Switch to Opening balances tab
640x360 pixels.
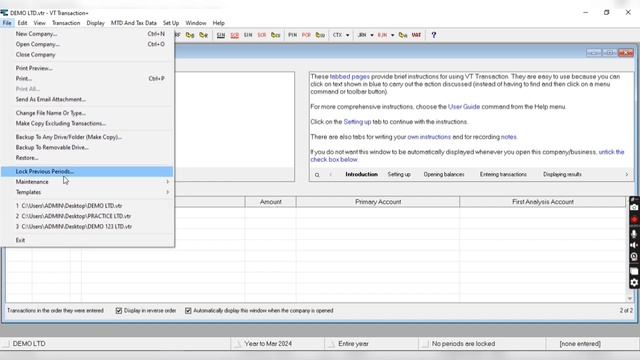click(x=444, y=174)
